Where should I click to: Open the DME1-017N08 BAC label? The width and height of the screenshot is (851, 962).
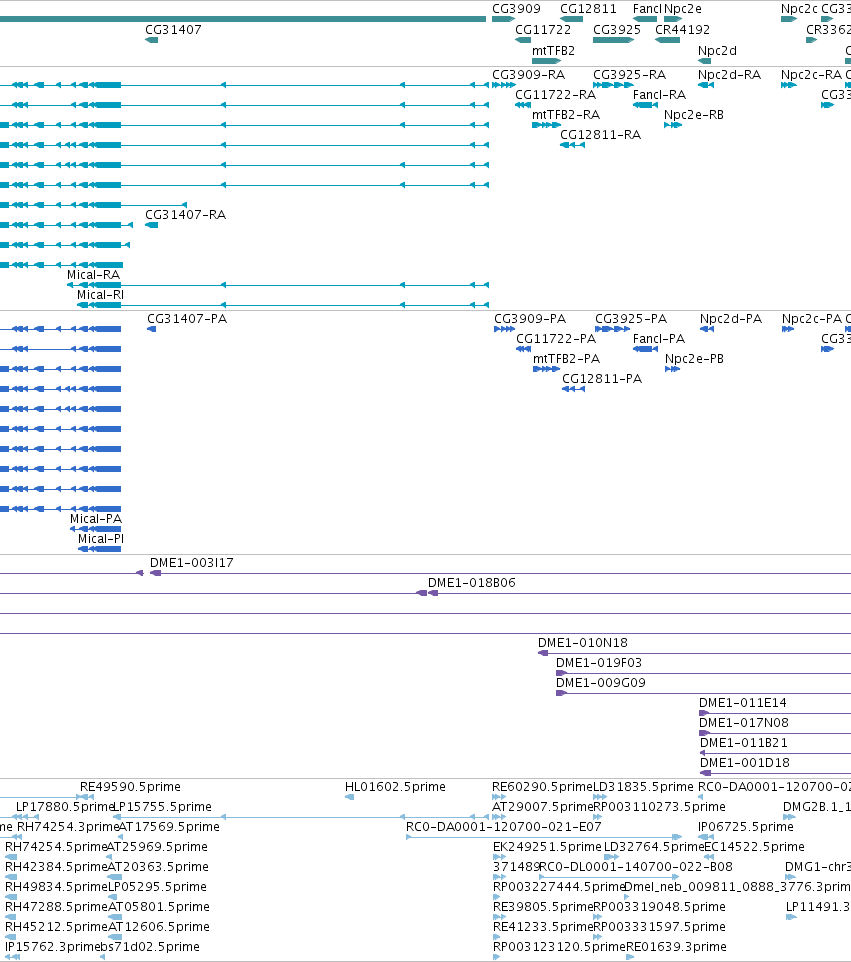click(x=744, y=723)
